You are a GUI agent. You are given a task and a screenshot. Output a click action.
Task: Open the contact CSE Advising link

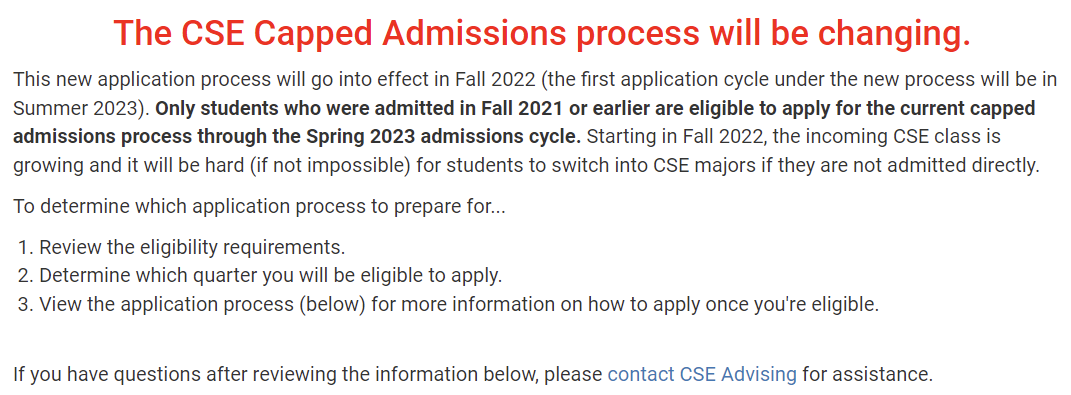pos(702,374)
